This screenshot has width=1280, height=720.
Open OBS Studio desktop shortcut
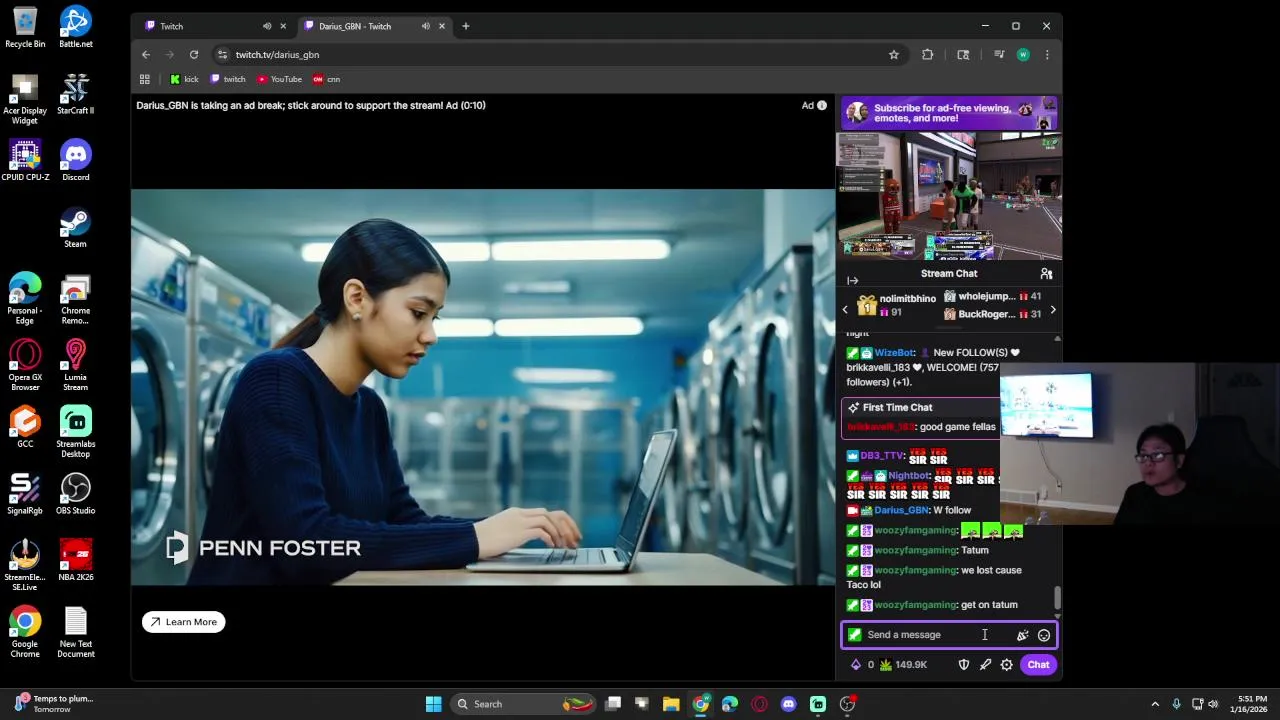point(75,494)
